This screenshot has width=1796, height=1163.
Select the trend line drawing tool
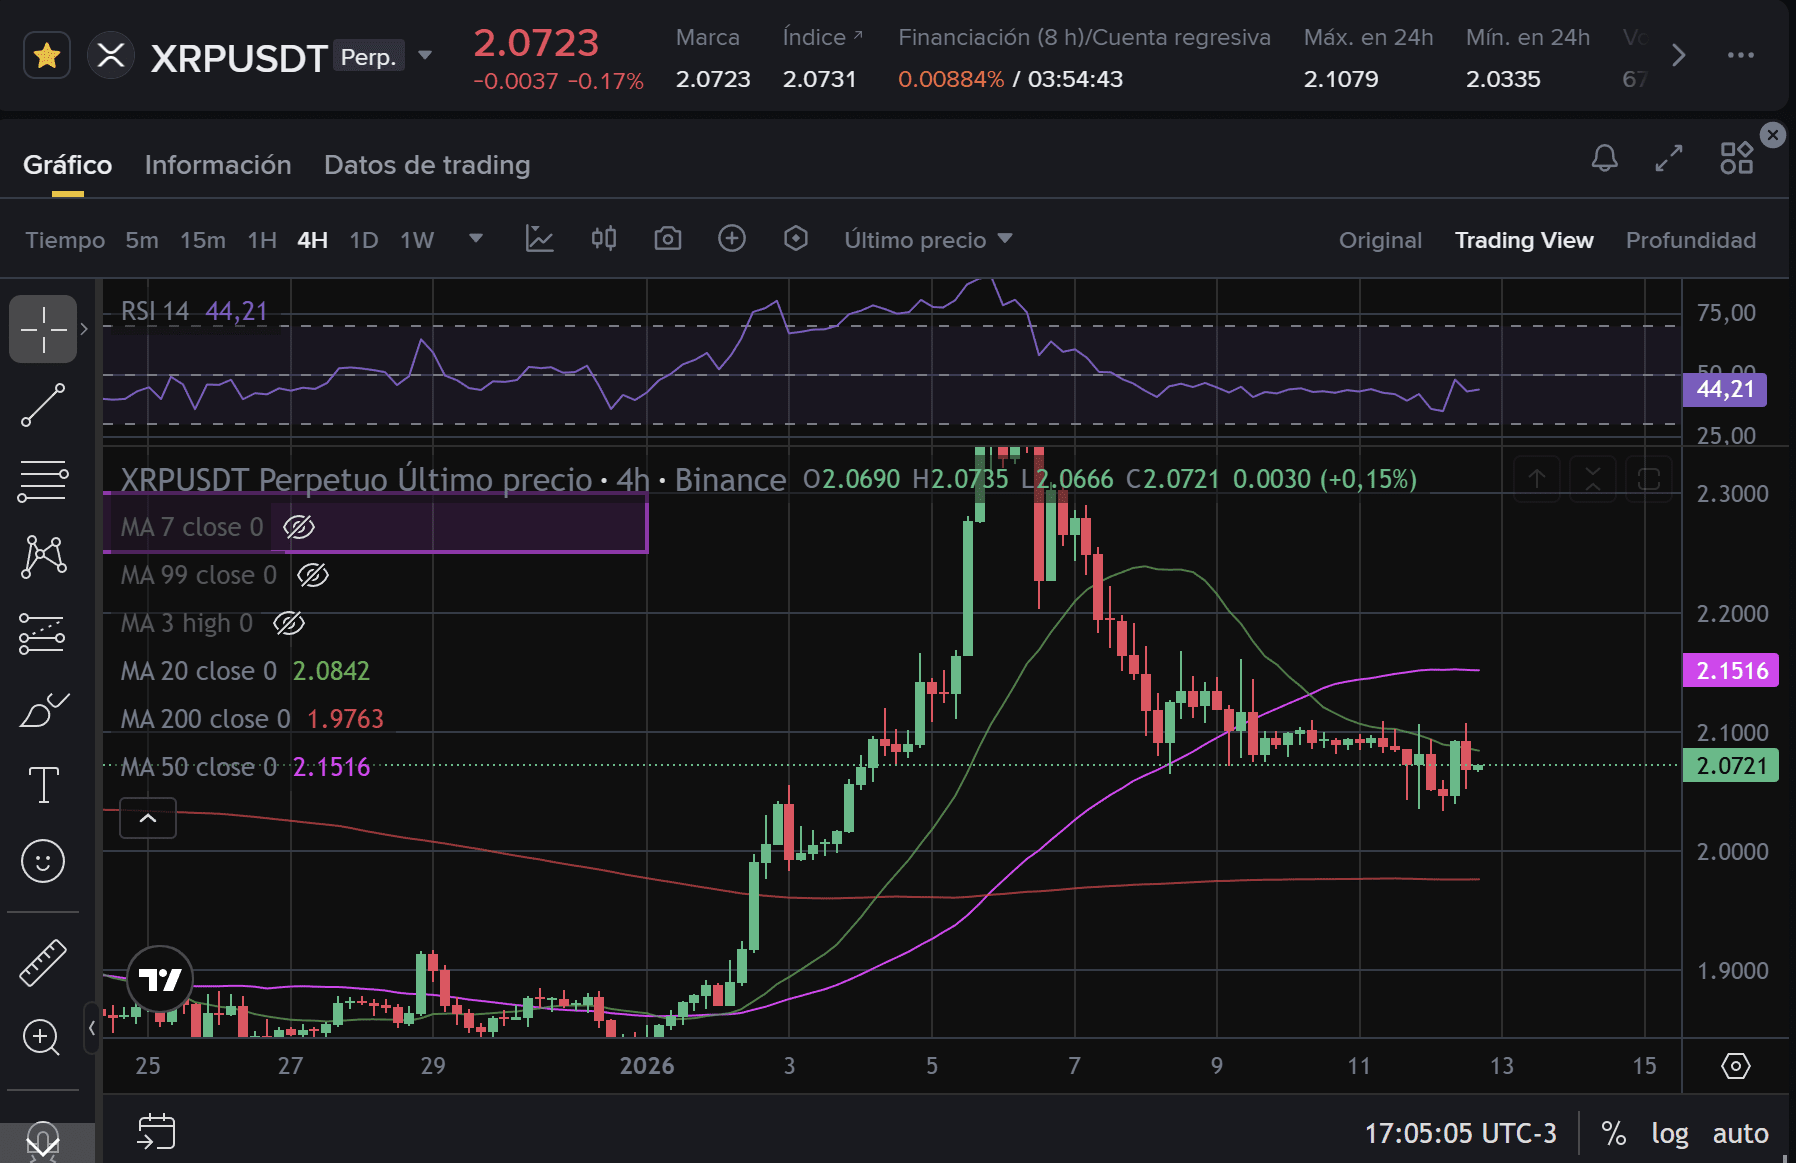(x=43, y=405)
